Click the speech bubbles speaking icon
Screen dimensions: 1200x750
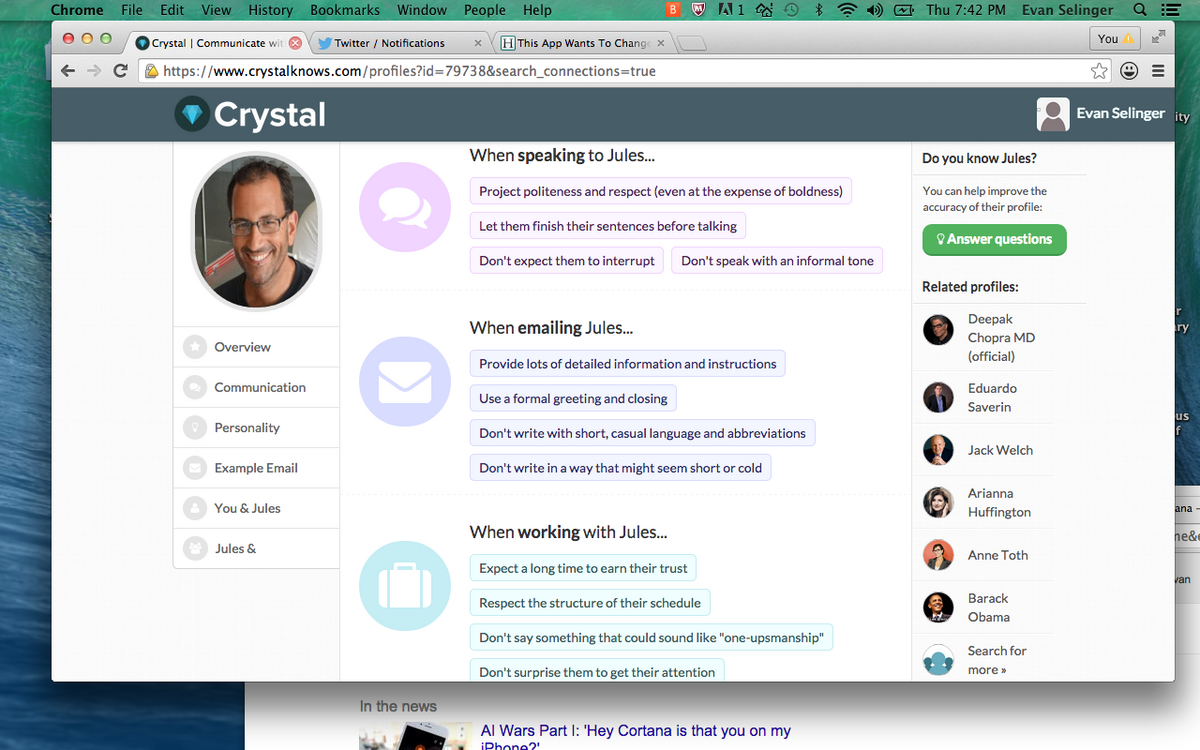405,209
